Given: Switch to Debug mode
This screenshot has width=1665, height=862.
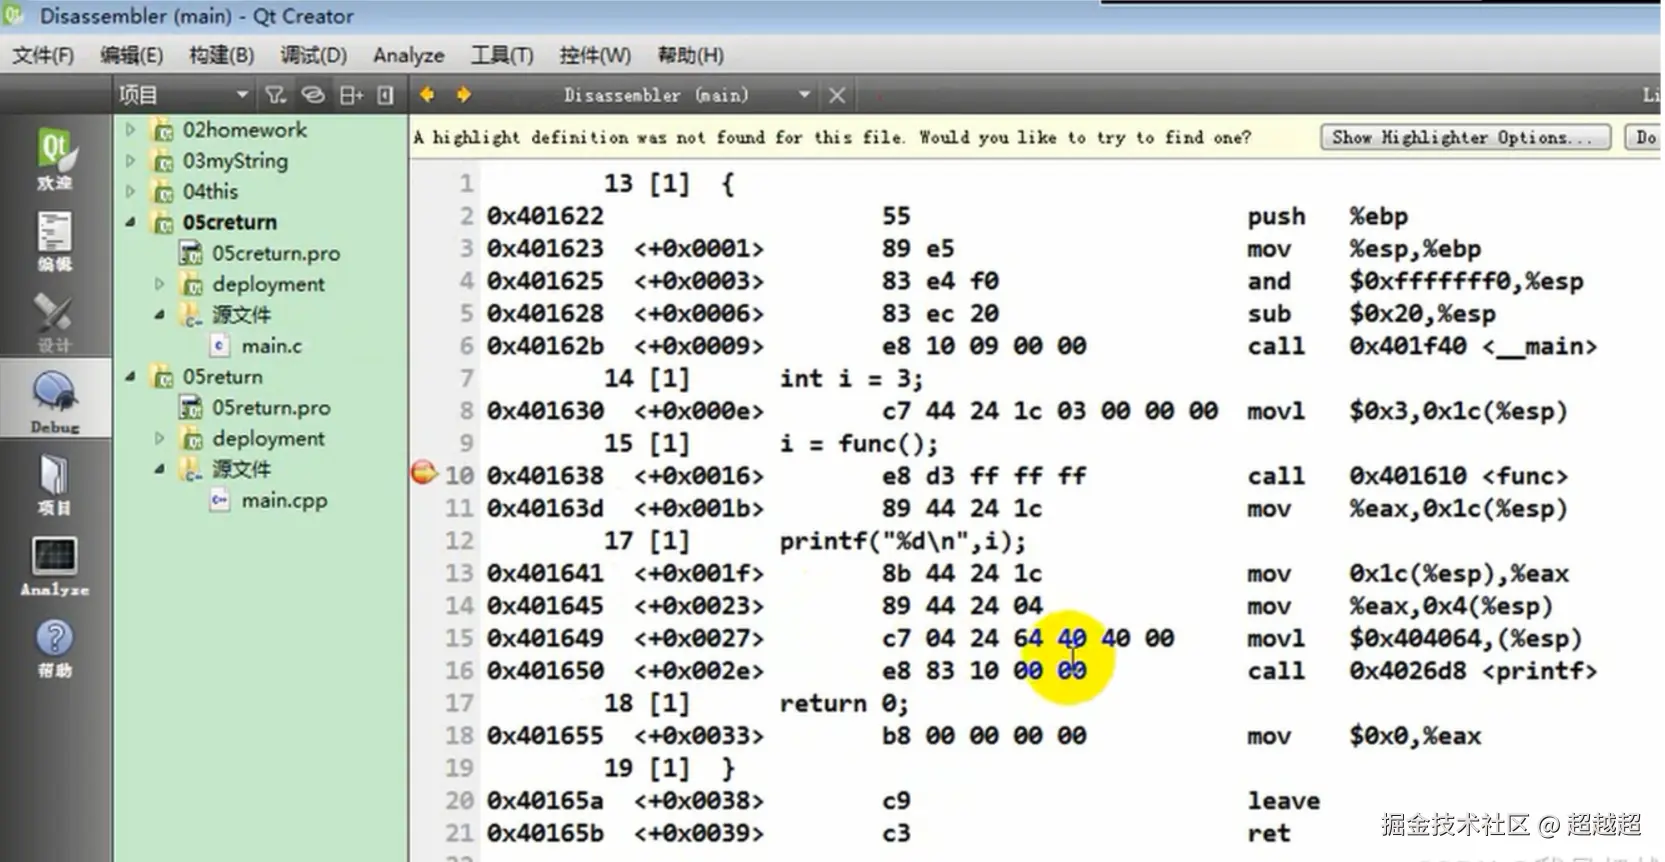Looking at the screenshot, I should [54, 400].
